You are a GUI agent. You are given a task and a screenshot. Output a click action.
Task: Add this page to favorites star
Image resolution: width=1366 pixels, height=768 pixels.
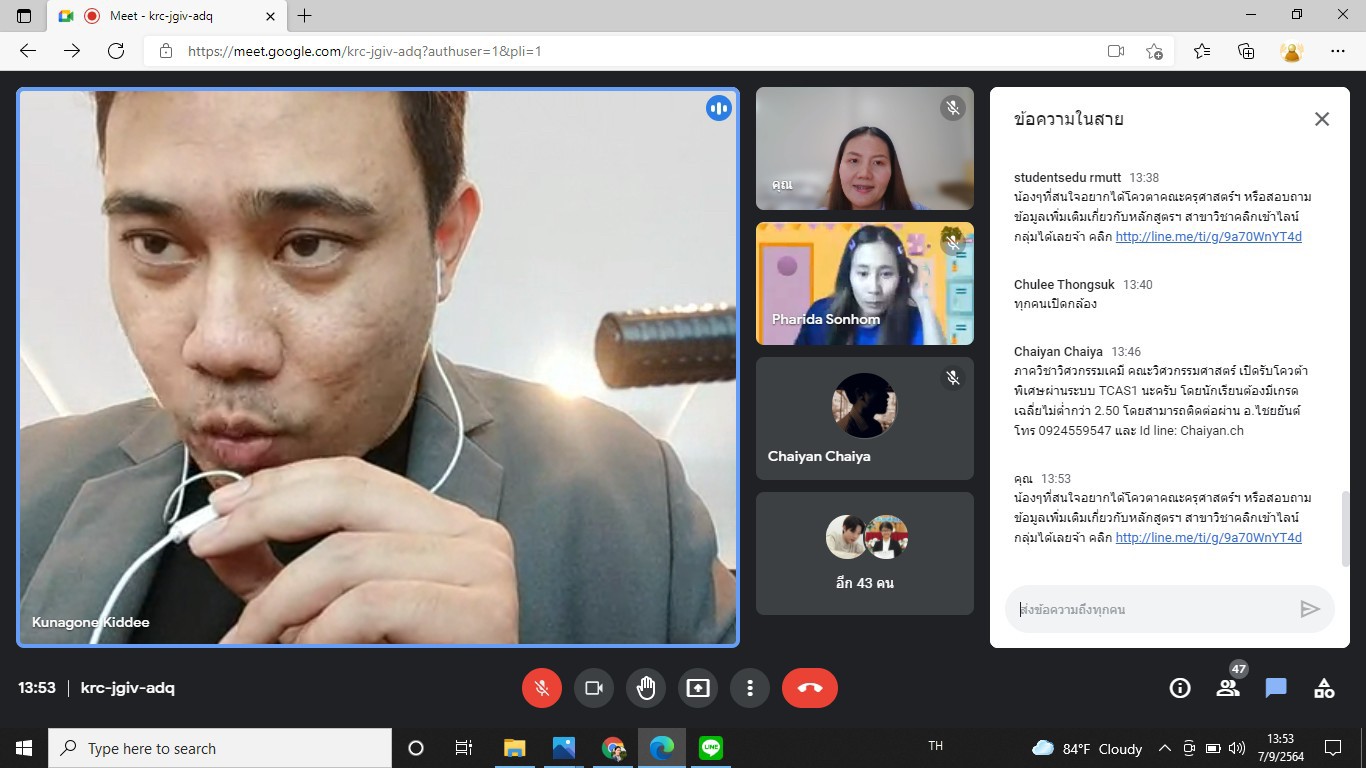(1155, 51)
